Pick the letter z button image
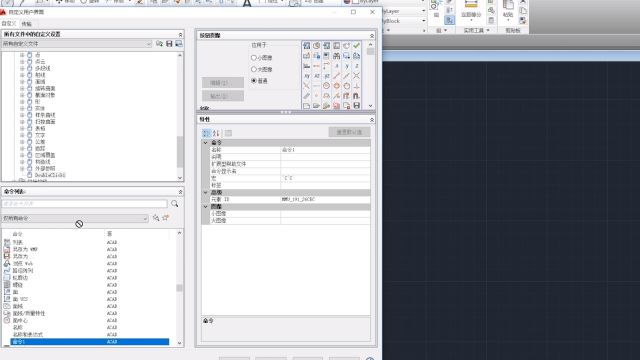Screen dimensions: 640x360 tap(356, 66)
